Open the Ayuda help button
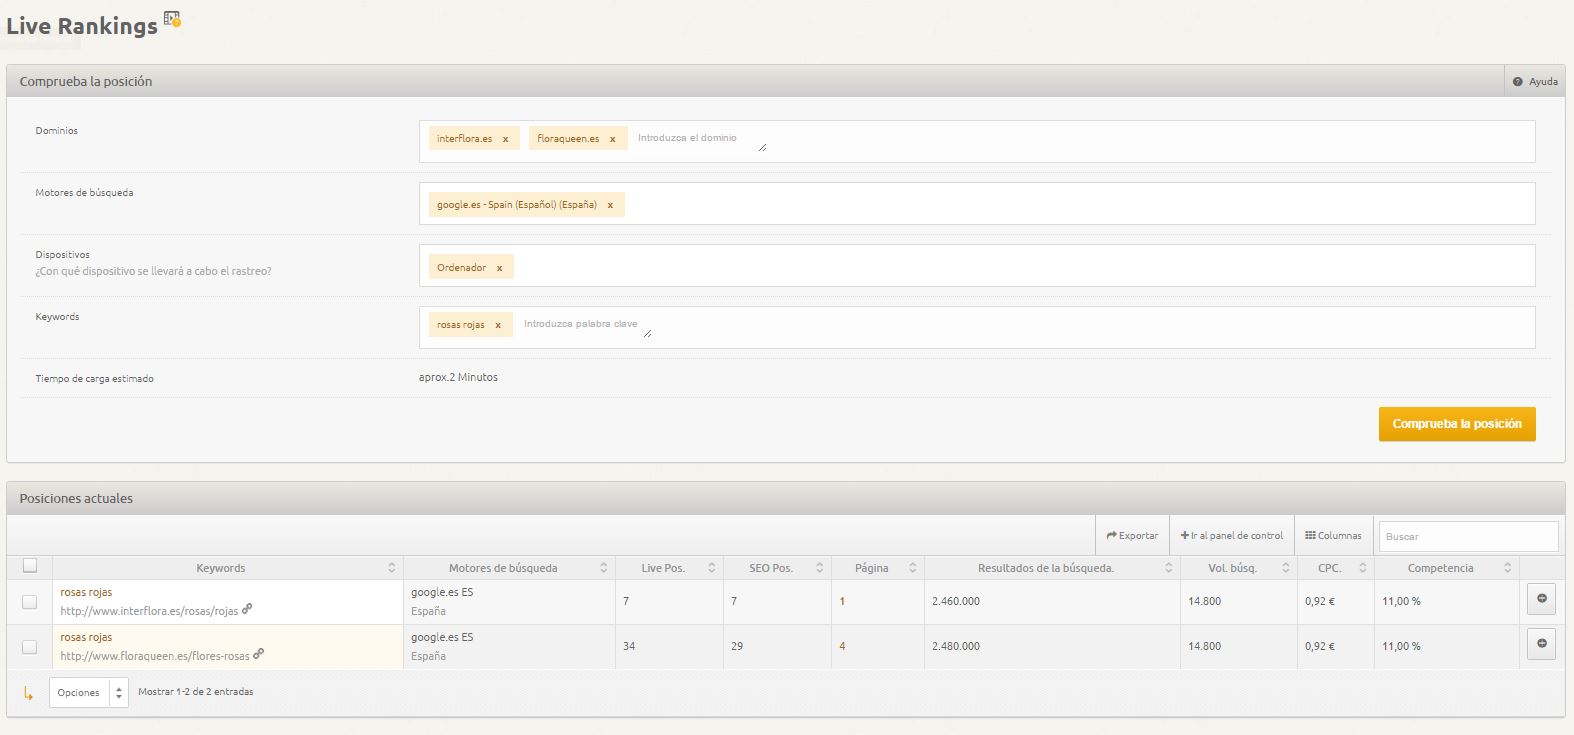The width and height of the screenshot is (1574, 735). 1535,81
